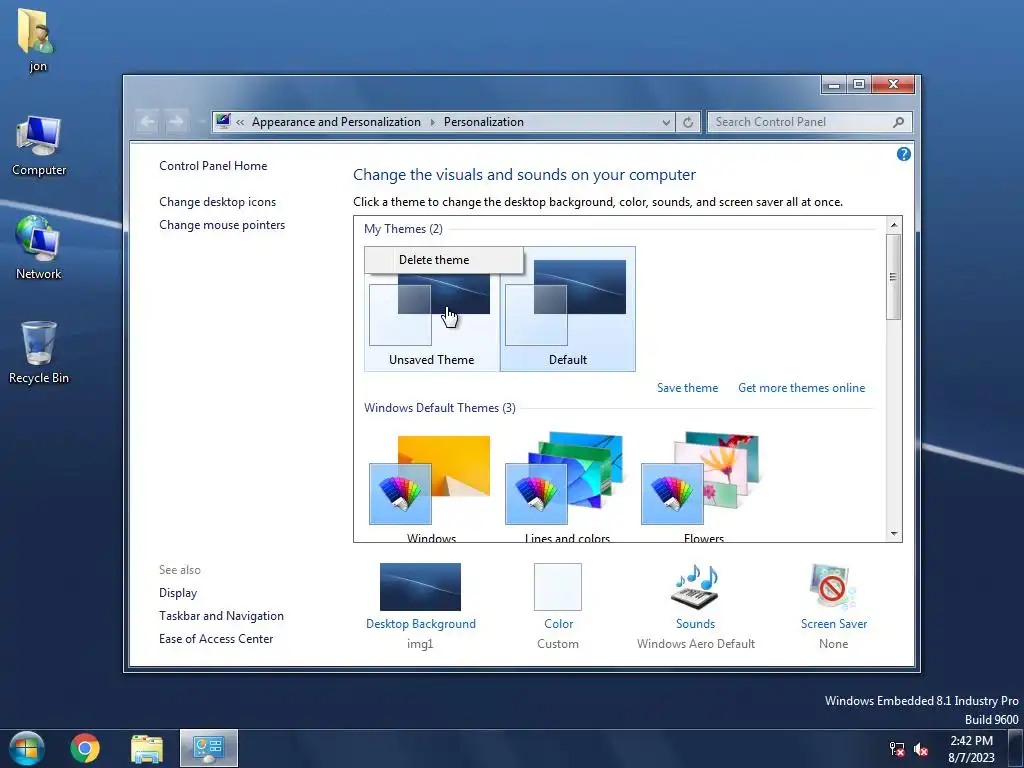Click the Desktop Background link text
Screen dimensions: 1024x768
tap(421, 624)
